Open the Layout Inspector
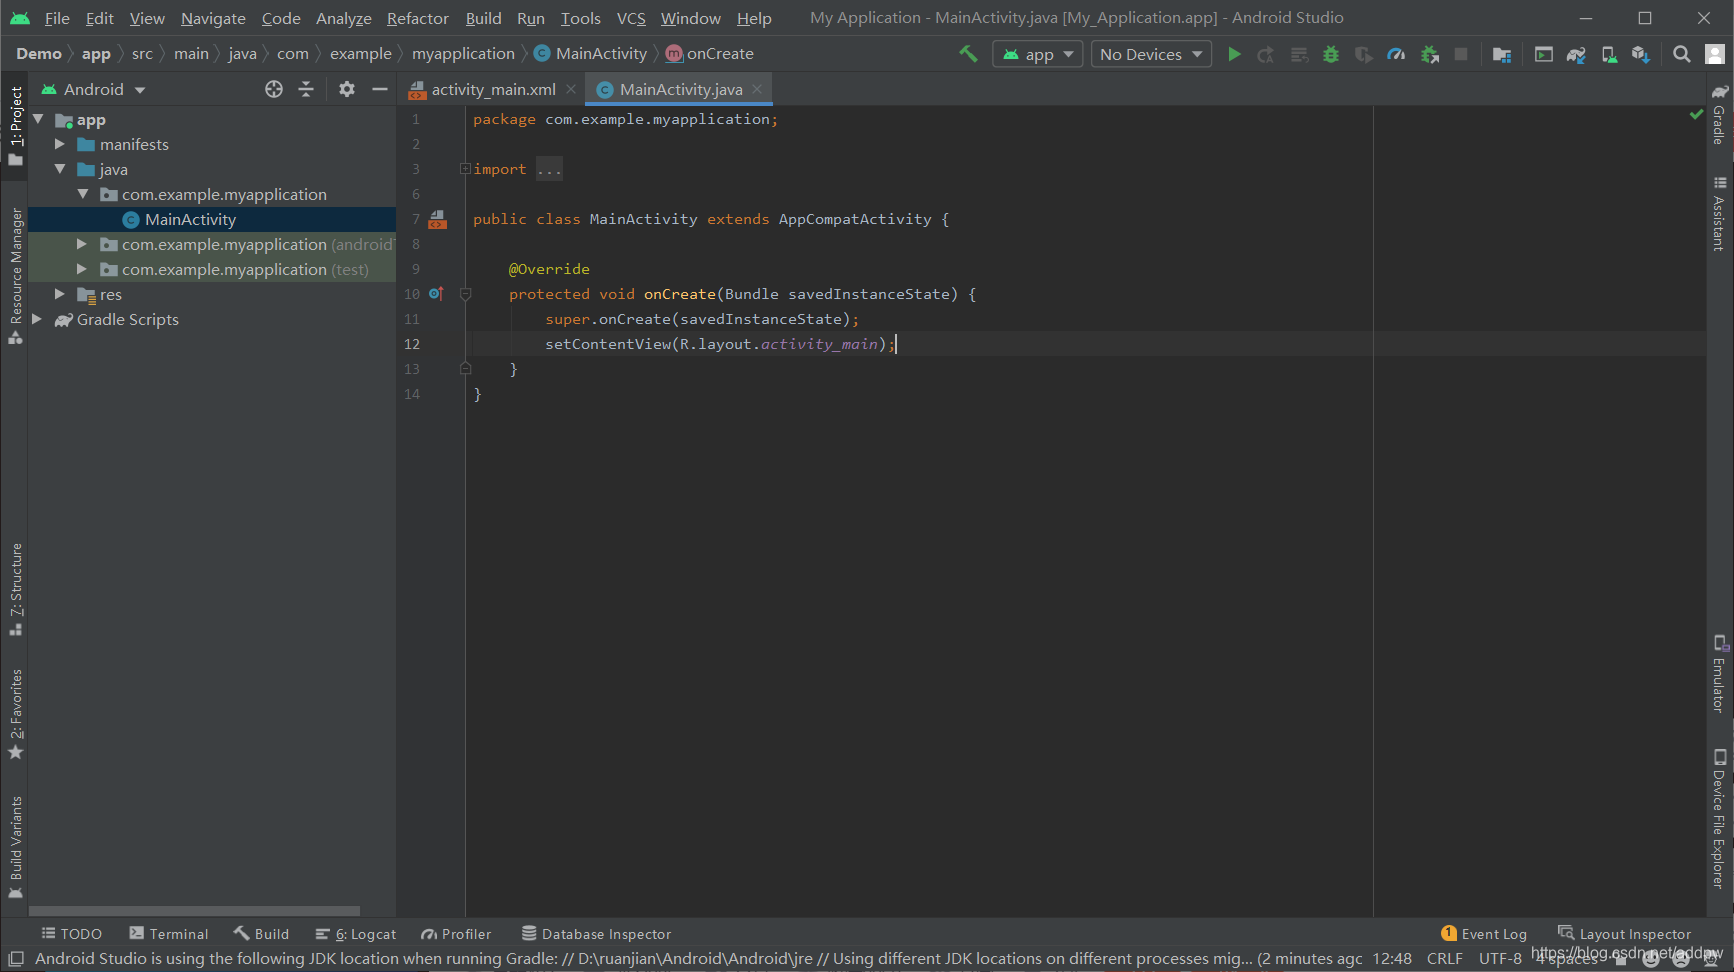Image resolution: width=1734 pixels, height=972 pixels. click(1625, 934)
